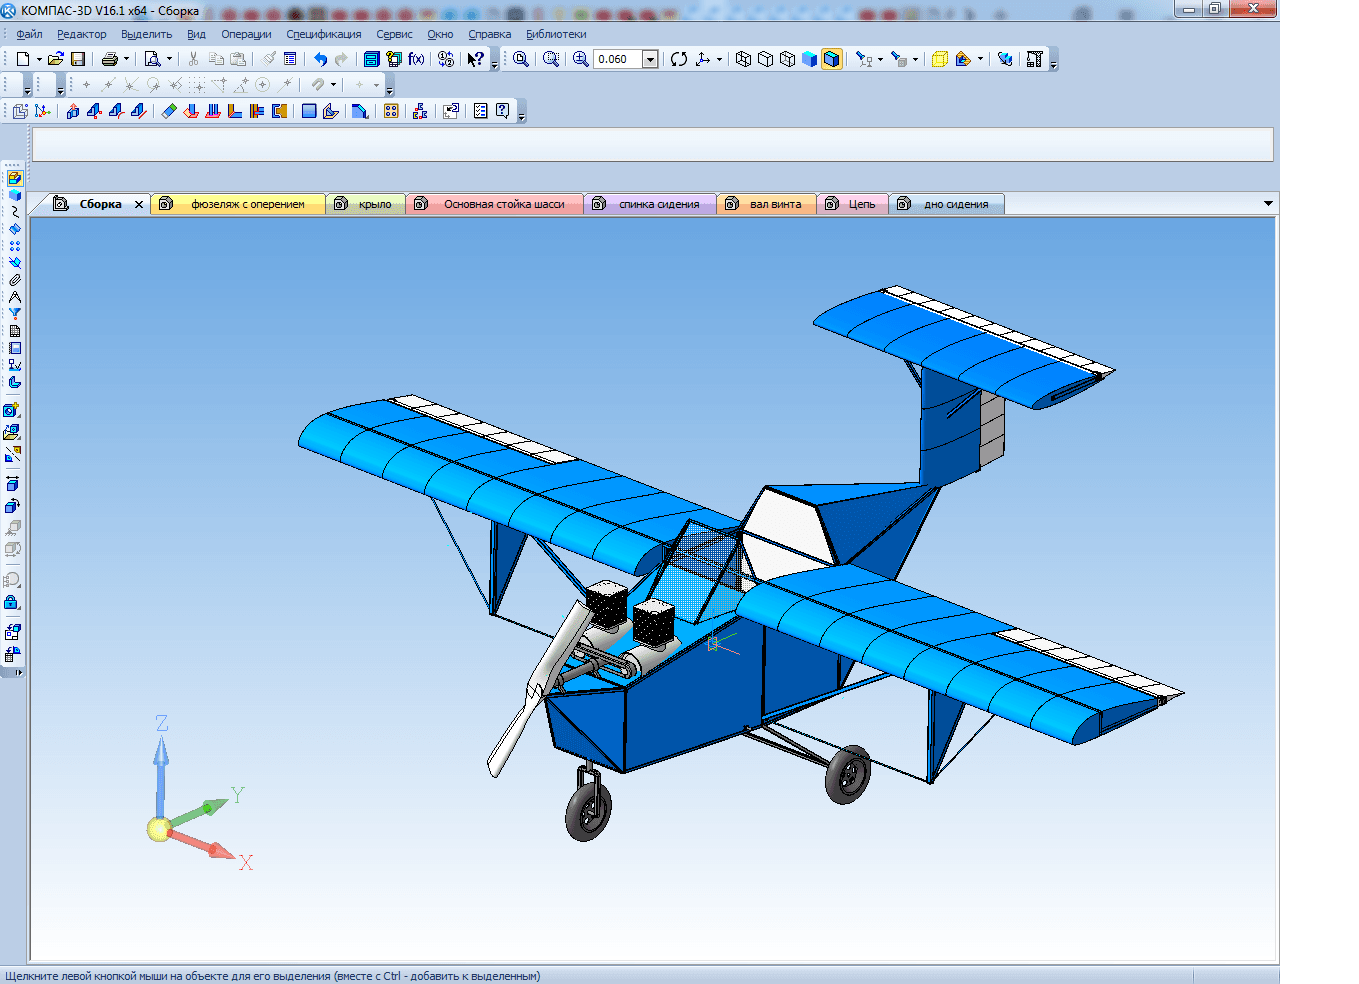1359x984 pixels.
Task: Open the Операции menu
Action: click(x=246, y=34)
